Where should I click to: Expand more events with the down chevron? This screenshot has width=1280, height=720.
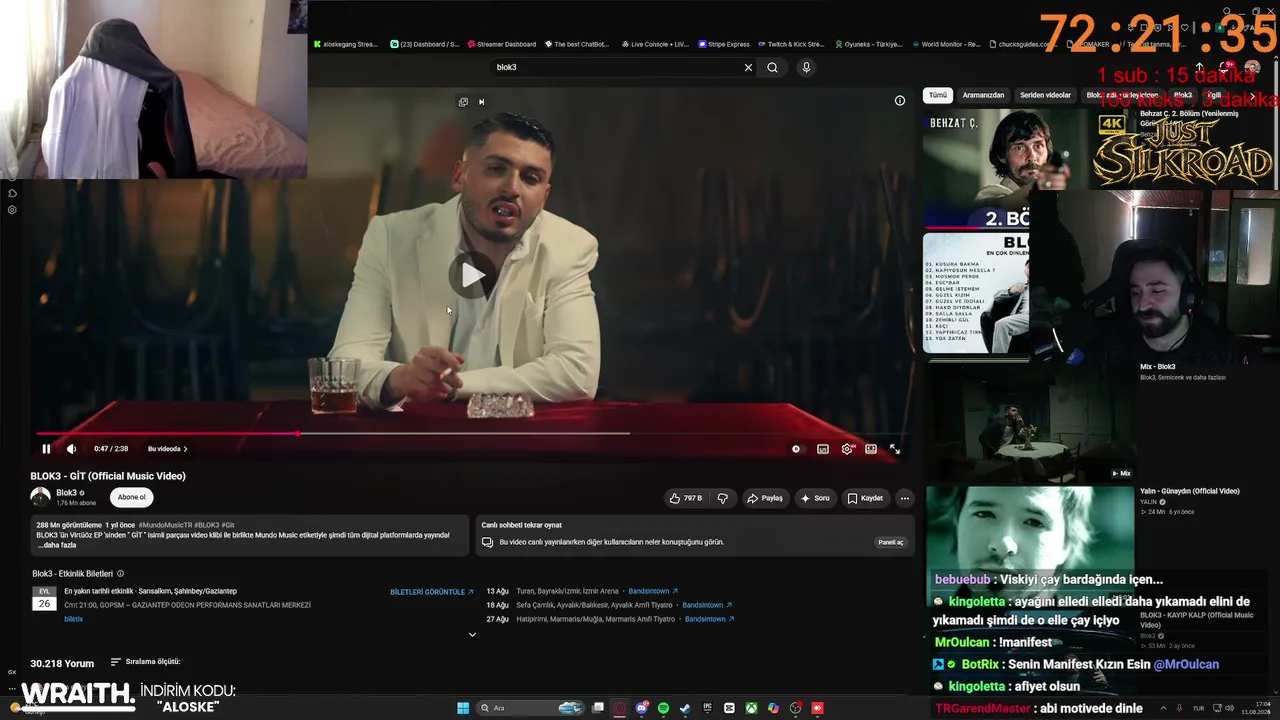click(472, 634)
